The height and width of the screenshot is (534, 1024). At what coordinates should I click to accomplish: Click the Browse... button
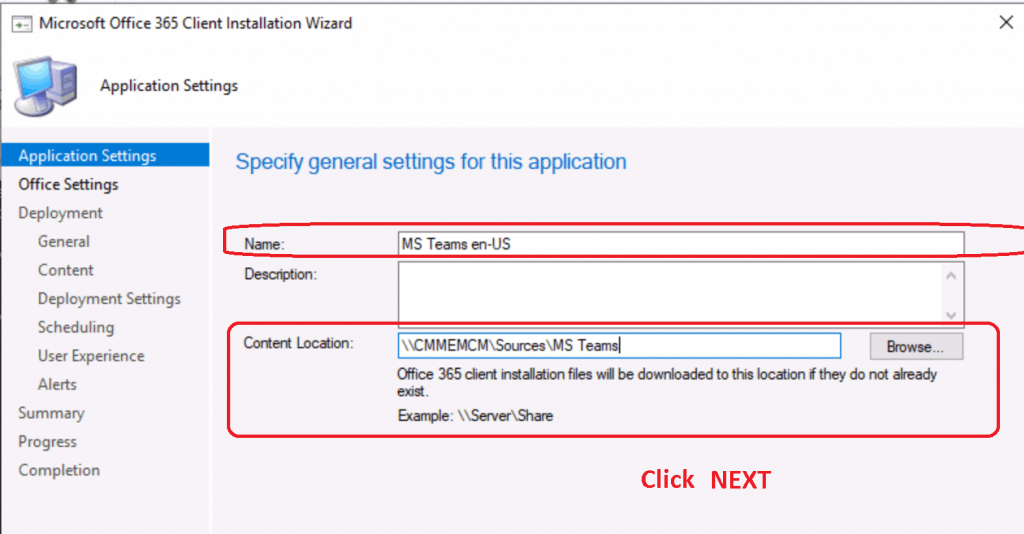(916, 347)
